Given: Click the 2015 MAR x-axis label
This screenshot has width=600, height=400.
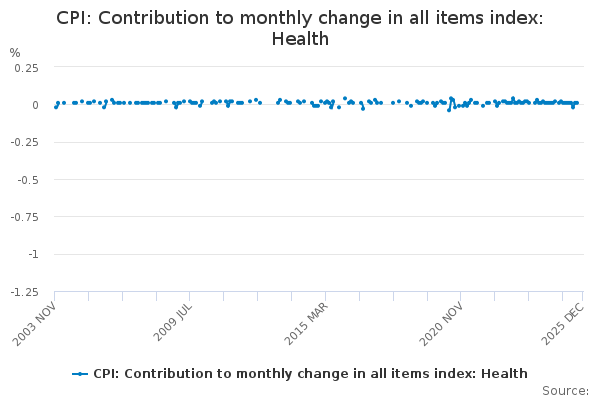Looking at the screenshot, I should [306, 324].
